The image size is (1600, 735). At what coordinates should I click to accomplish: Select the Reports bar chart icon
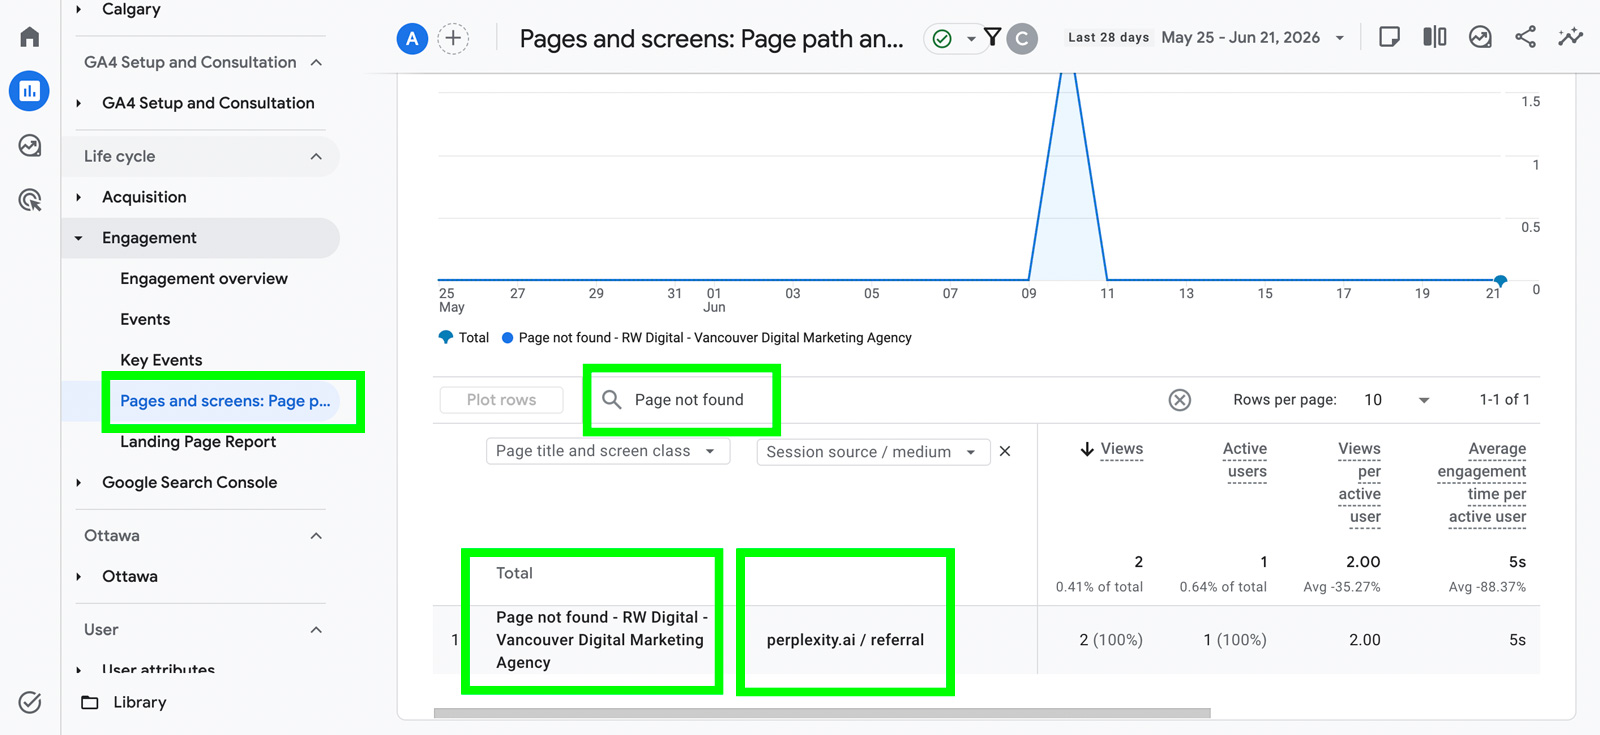(30, 91)
